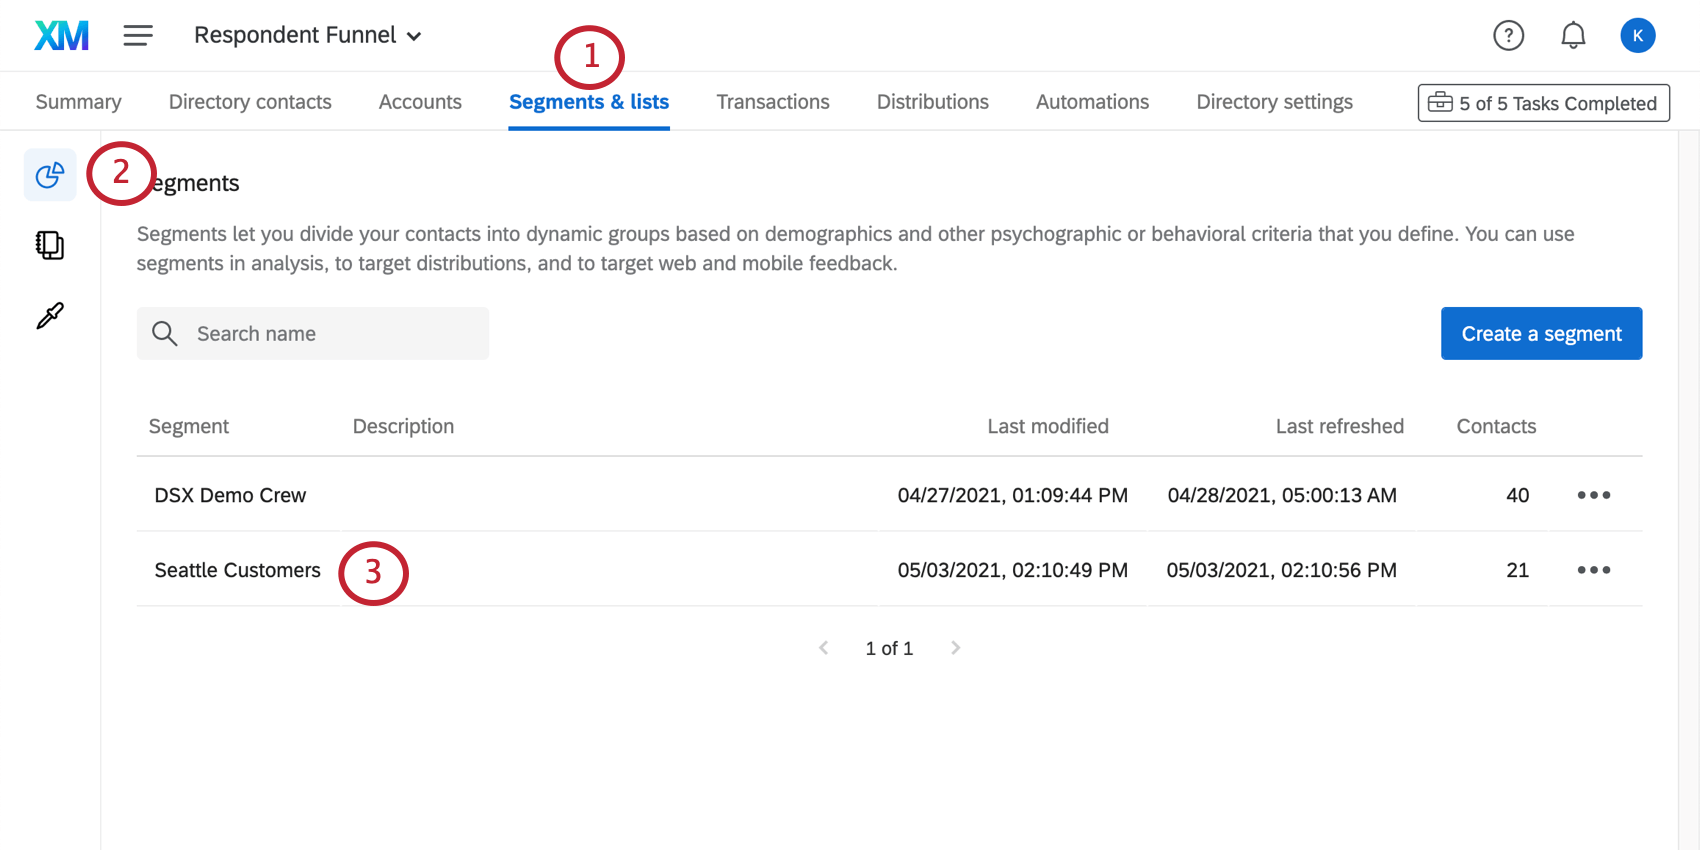The image size is (1700, 850).
Task: Click the contact count 21
Action: [1518, 570]
